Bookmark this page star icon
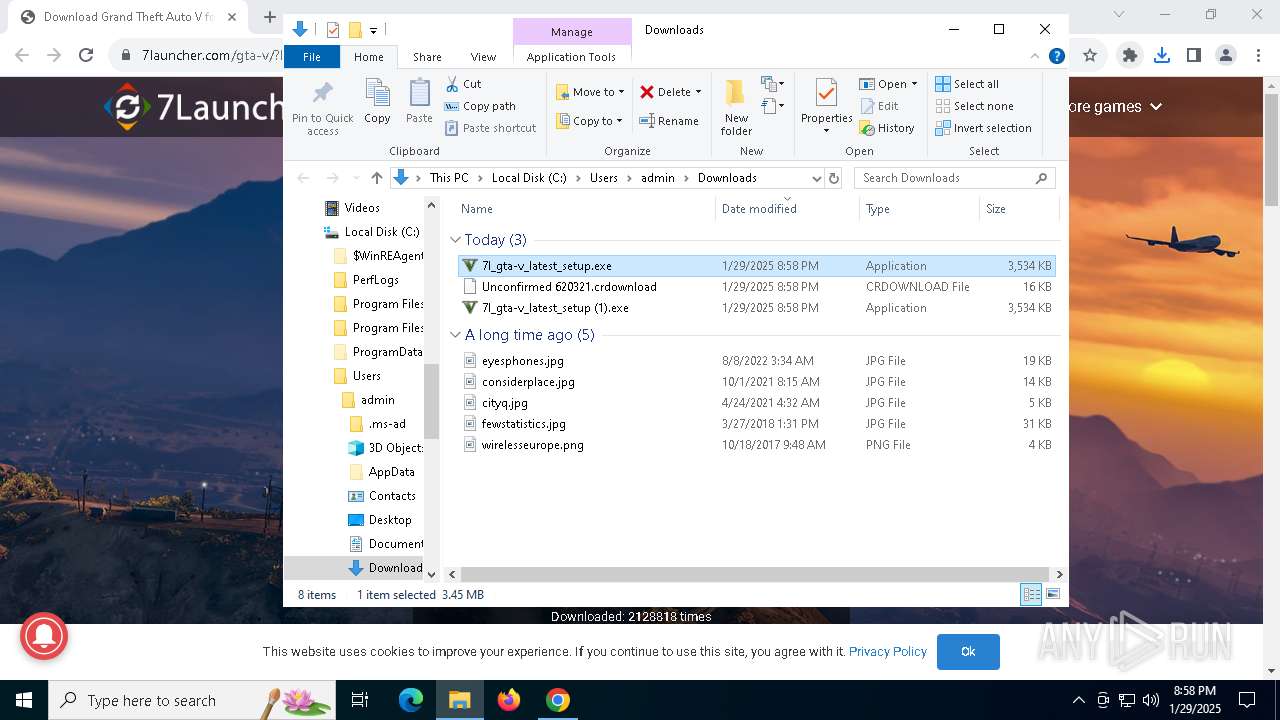The height and width of the screenshot is (720, 1280). (x=1090, y=56)
